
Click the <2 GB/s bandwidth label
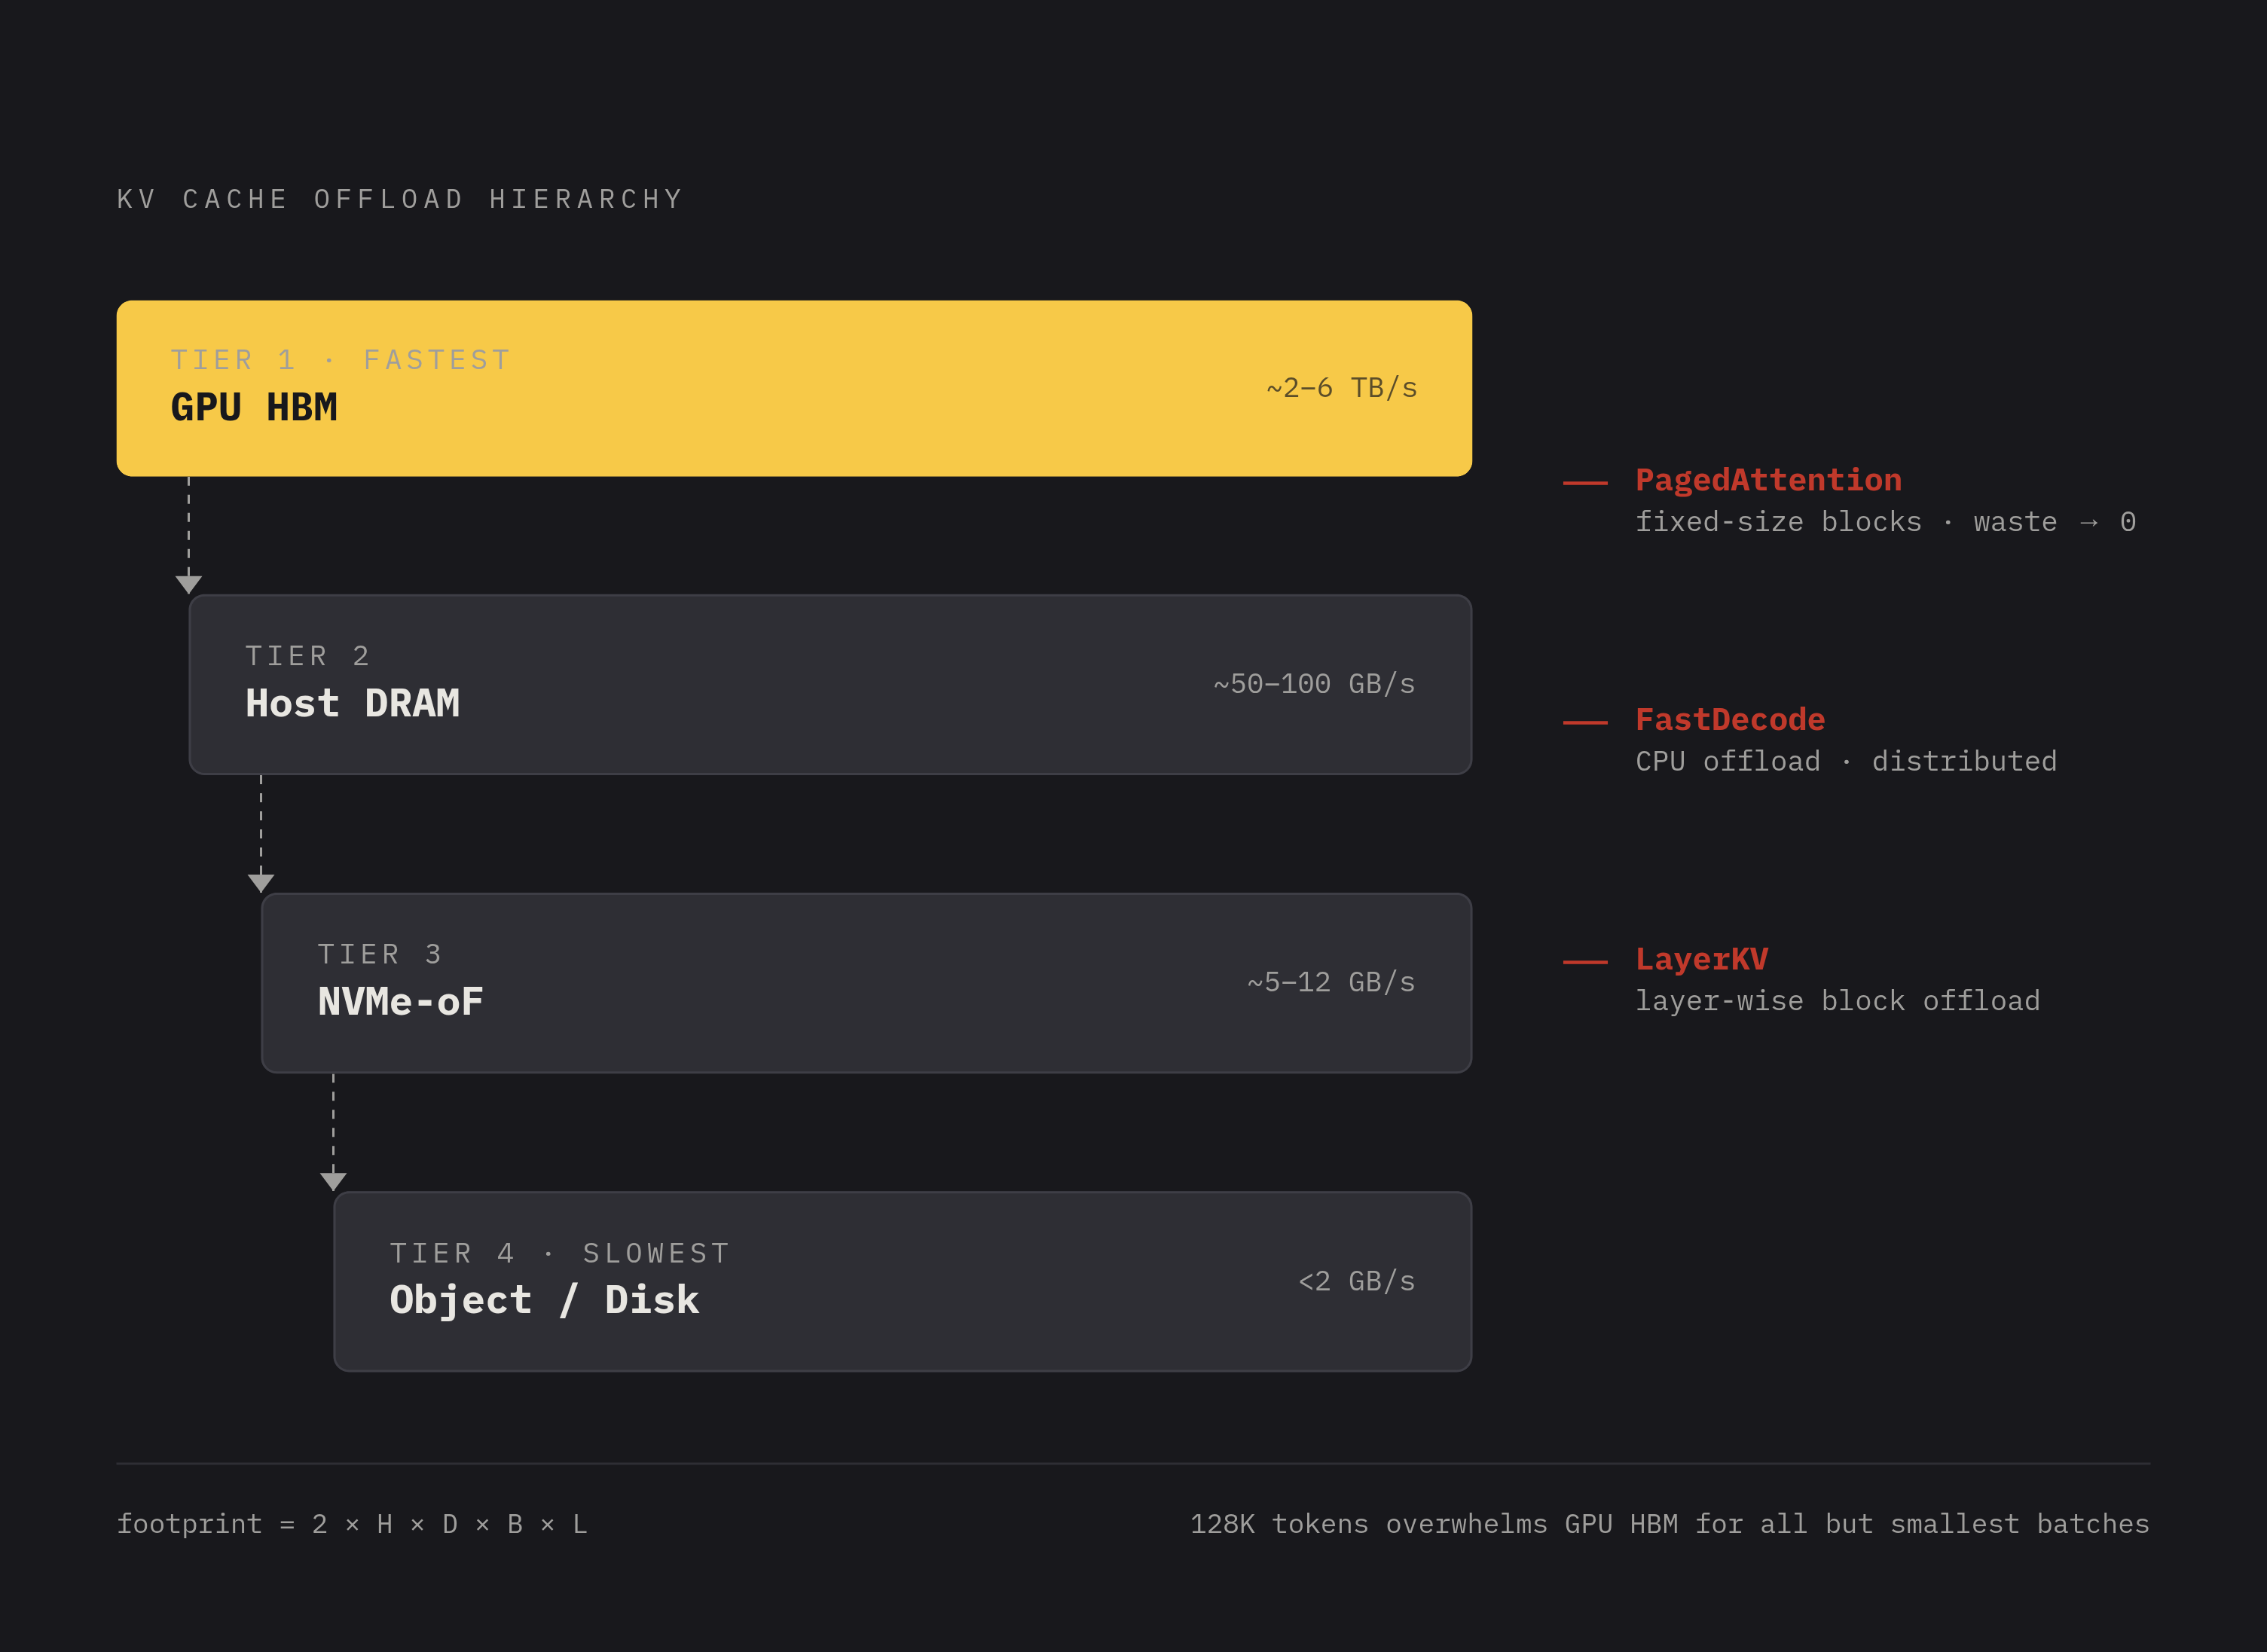(1357, 1281)
